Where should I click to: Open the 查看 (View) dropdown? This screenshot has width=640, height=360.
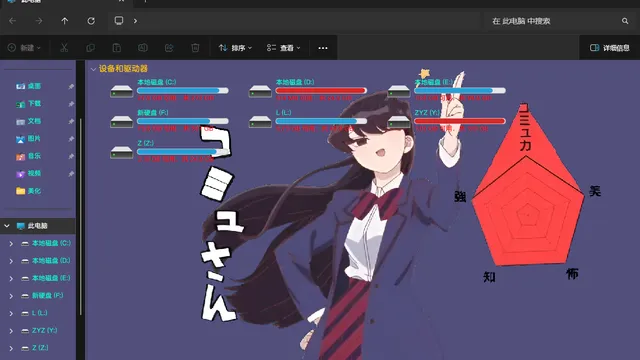click(x=284, y=48)
